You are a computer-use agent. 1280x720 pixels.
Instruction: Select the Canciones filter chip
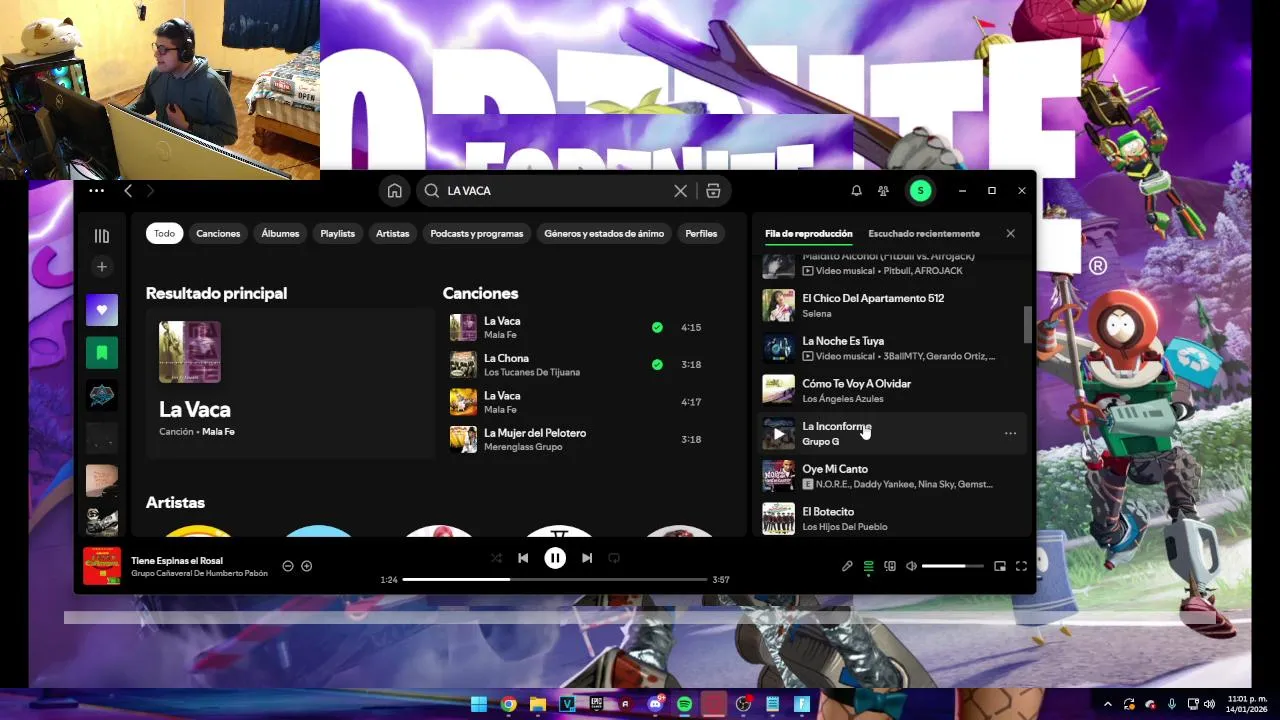[x=218, y=234]
